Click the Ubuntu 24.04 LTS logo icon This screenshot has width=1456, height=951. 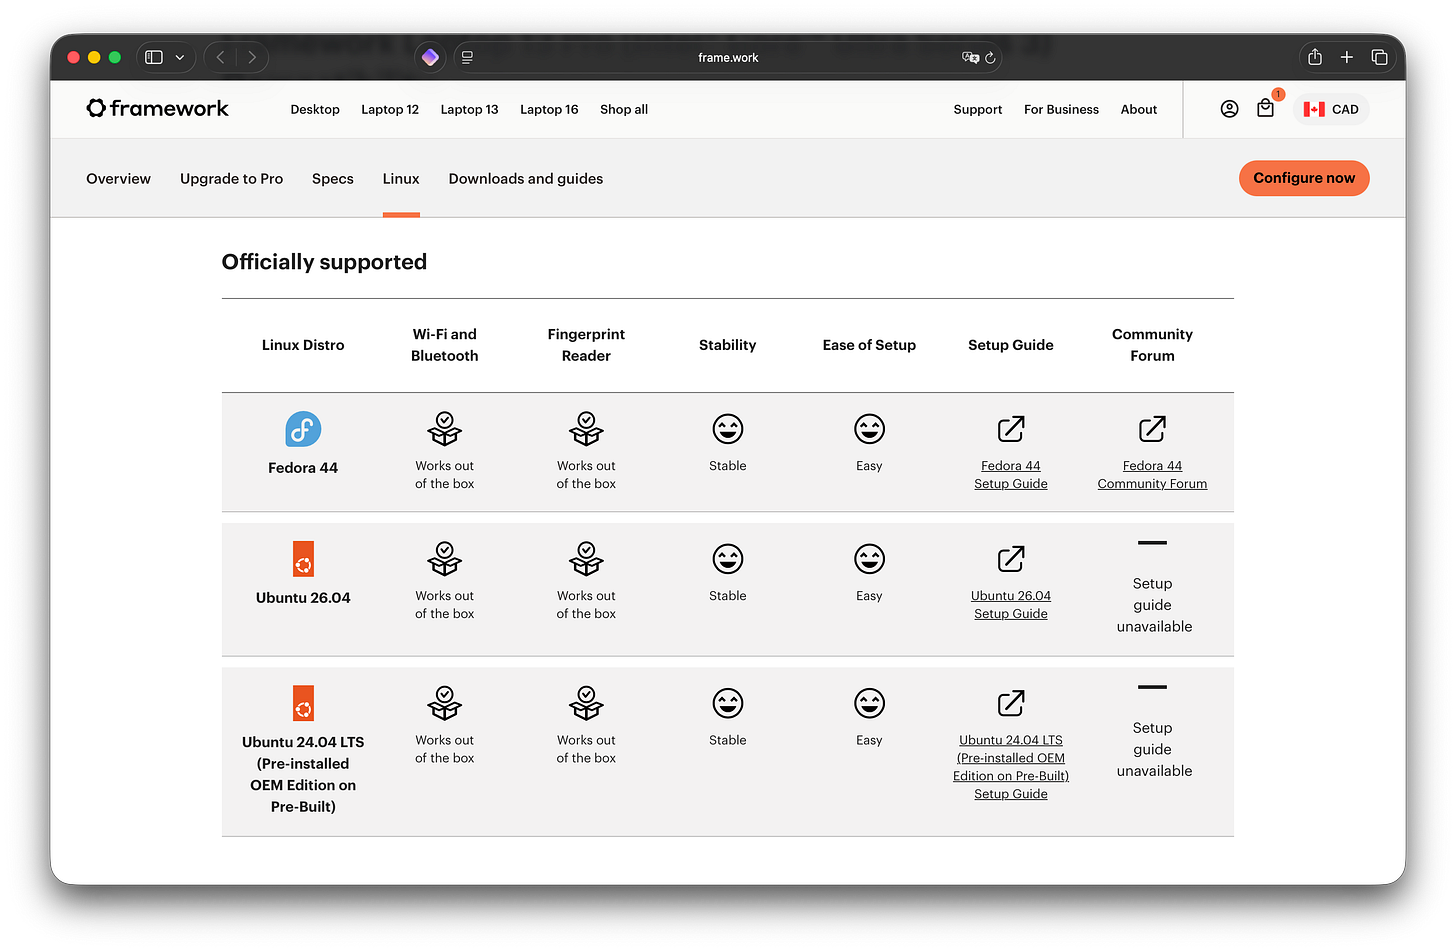[x=303, y=703]
